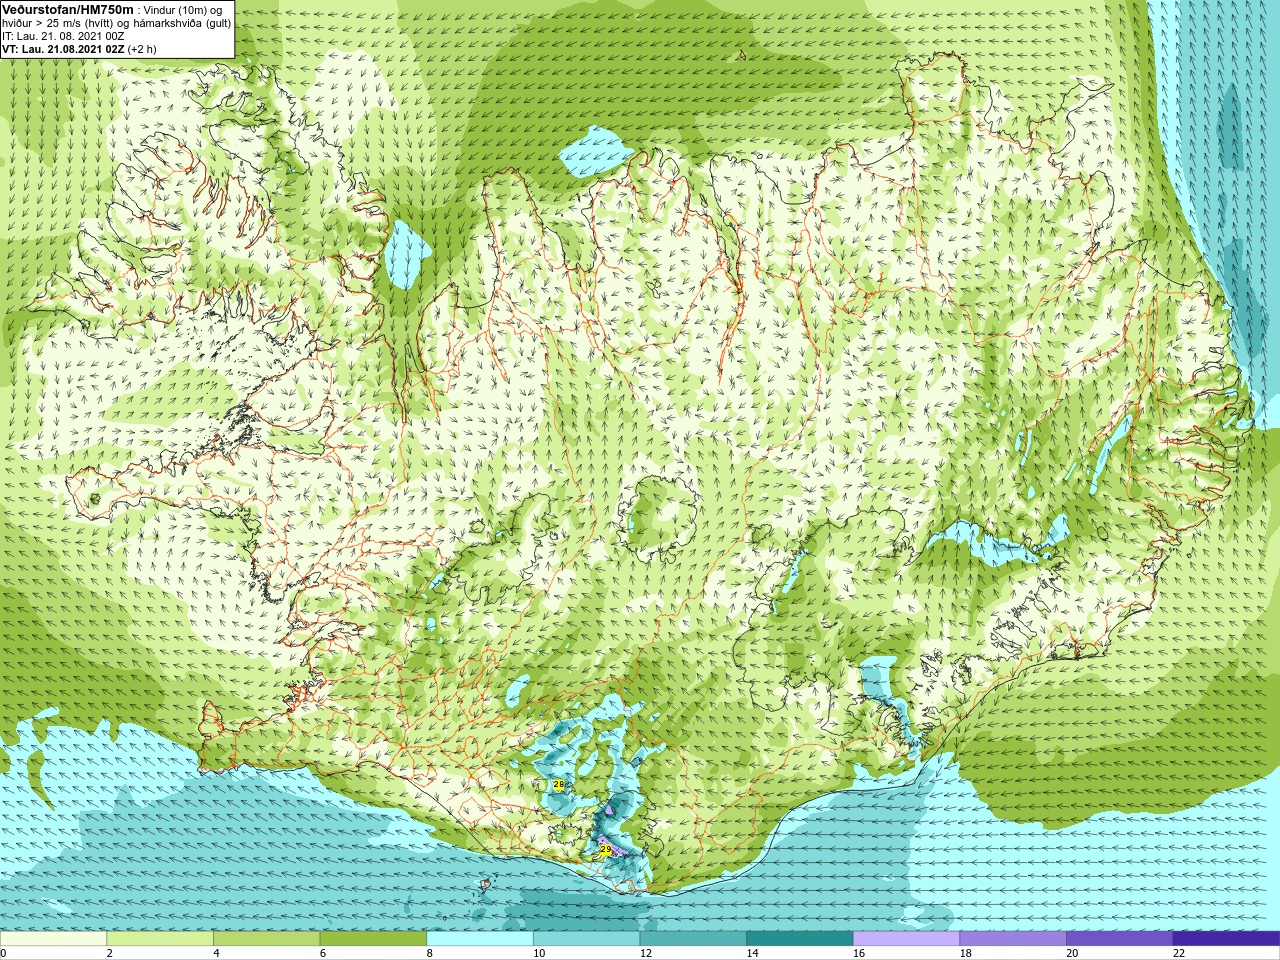
Task: Select the dark indigo swatch above 22 m/s
Action: 1226,939
